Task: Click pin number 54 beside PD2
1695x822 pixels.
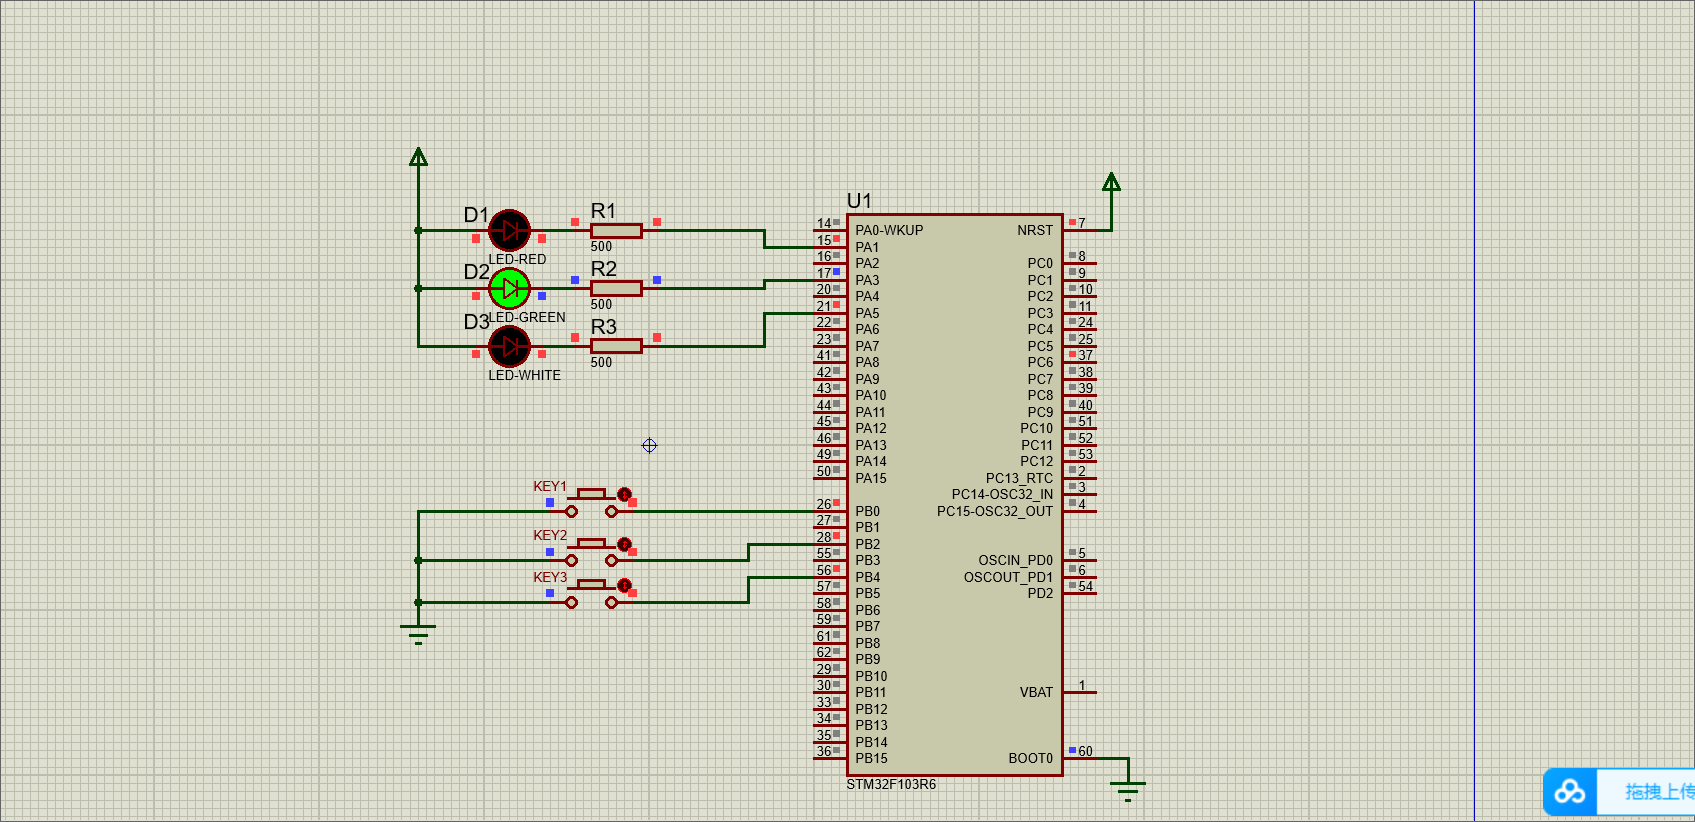Action: click(x=1085, y=586)
